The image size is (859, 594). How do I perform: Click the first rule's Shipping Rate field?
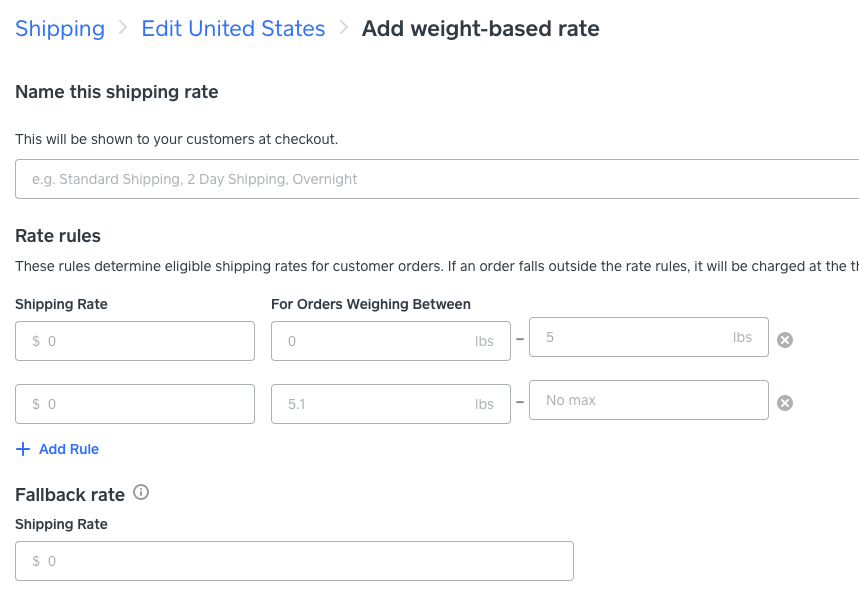[135, 341]
